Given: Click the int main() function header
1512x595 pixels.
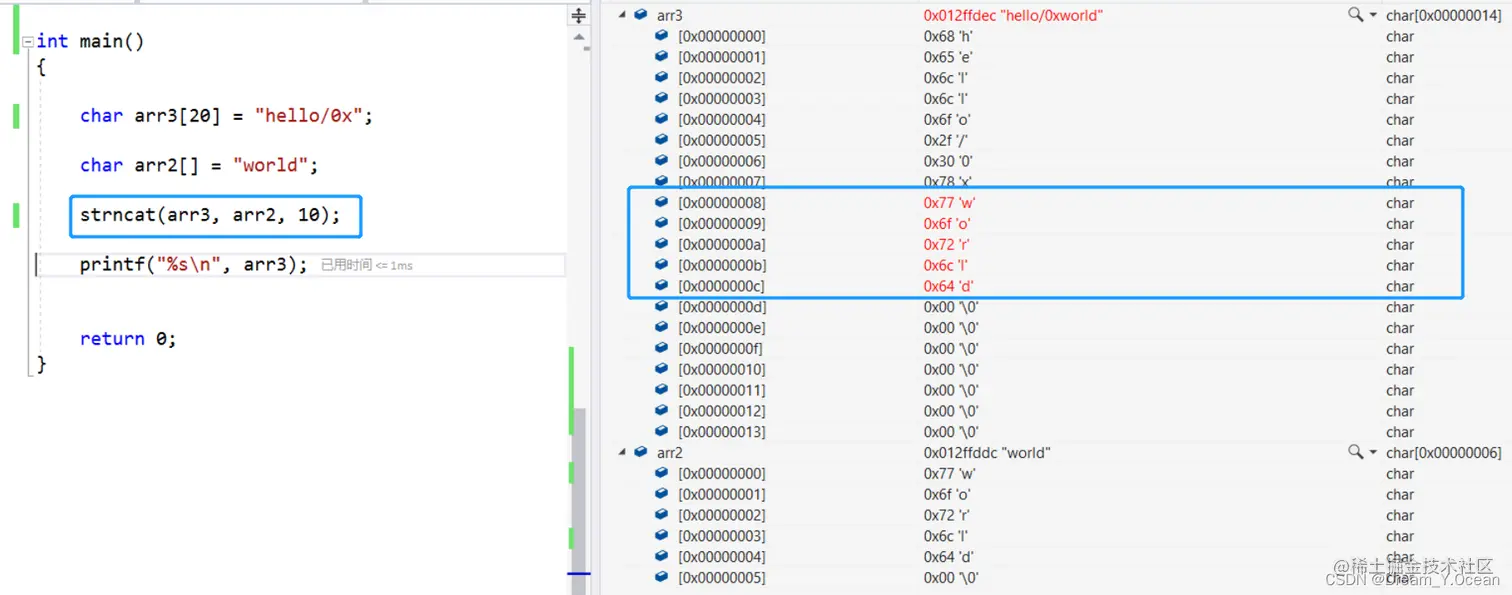Looking at the screenshot, I should pos(91,41).
